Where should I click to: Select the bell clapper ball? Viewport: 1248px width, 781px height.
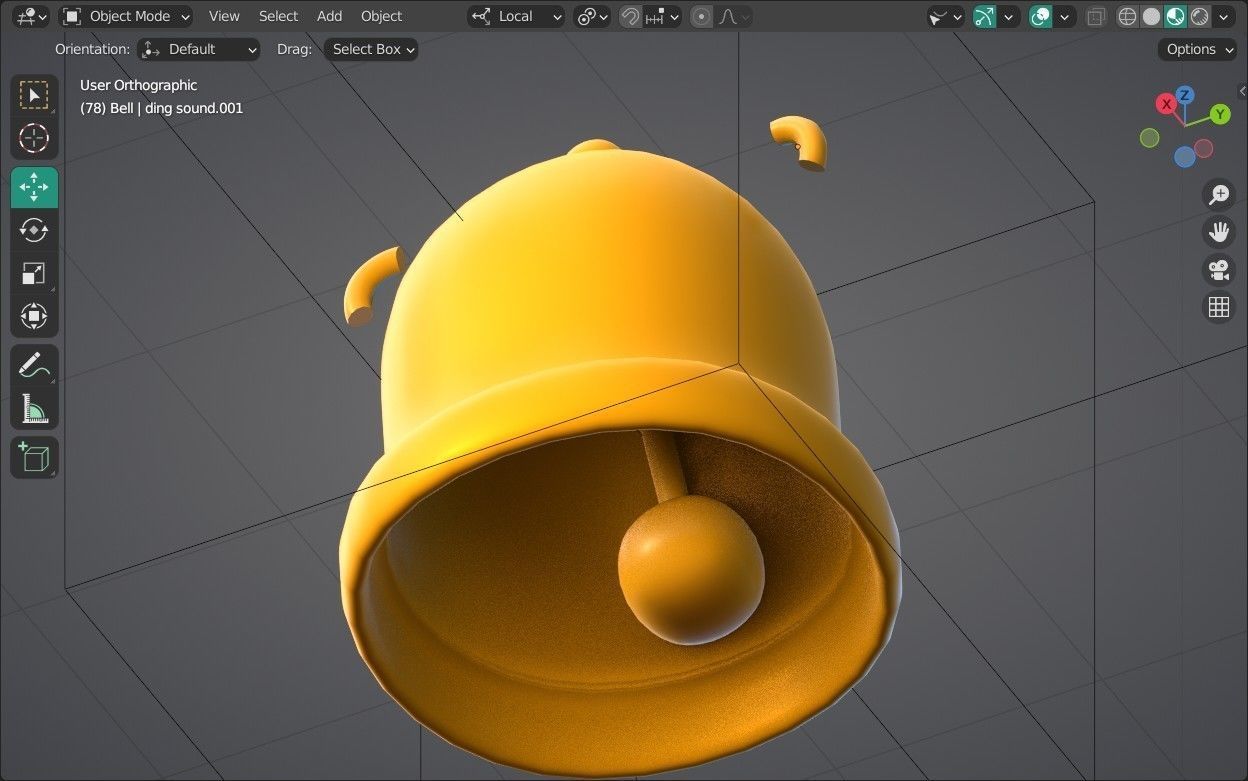pos(690,568)
